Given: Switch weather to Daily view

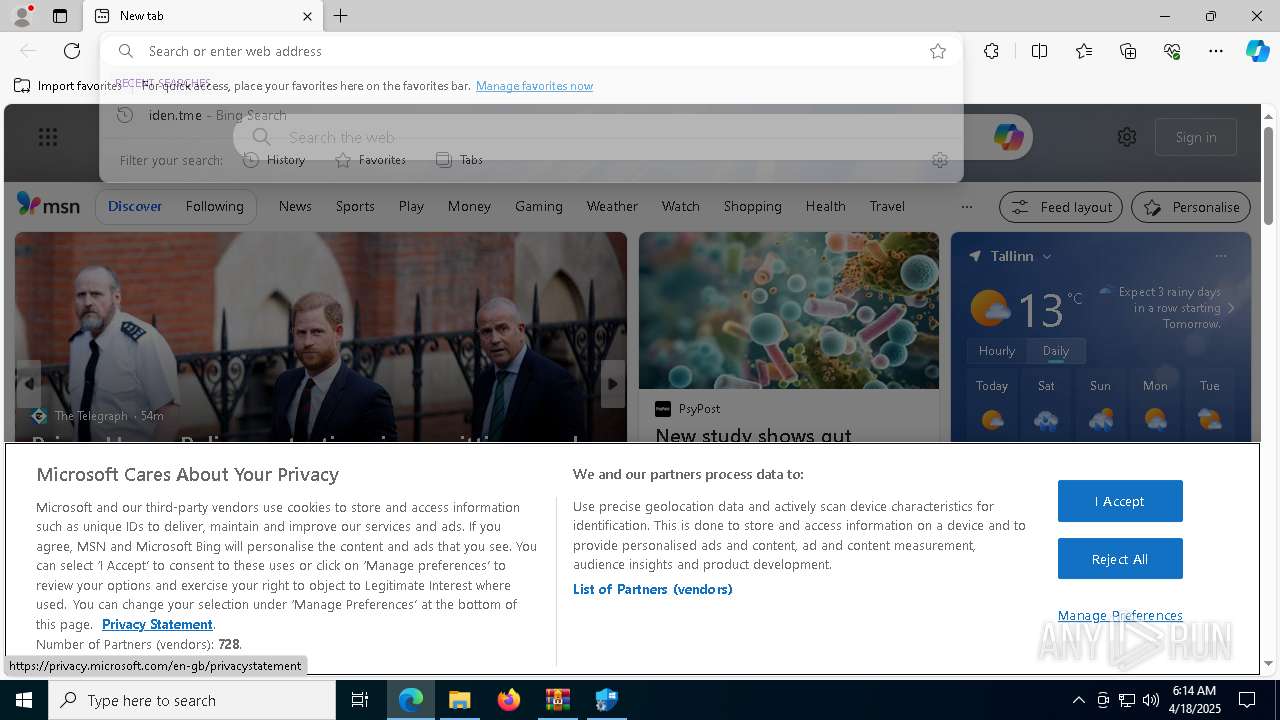Looking at the screenshot, I should (1056, 351).
